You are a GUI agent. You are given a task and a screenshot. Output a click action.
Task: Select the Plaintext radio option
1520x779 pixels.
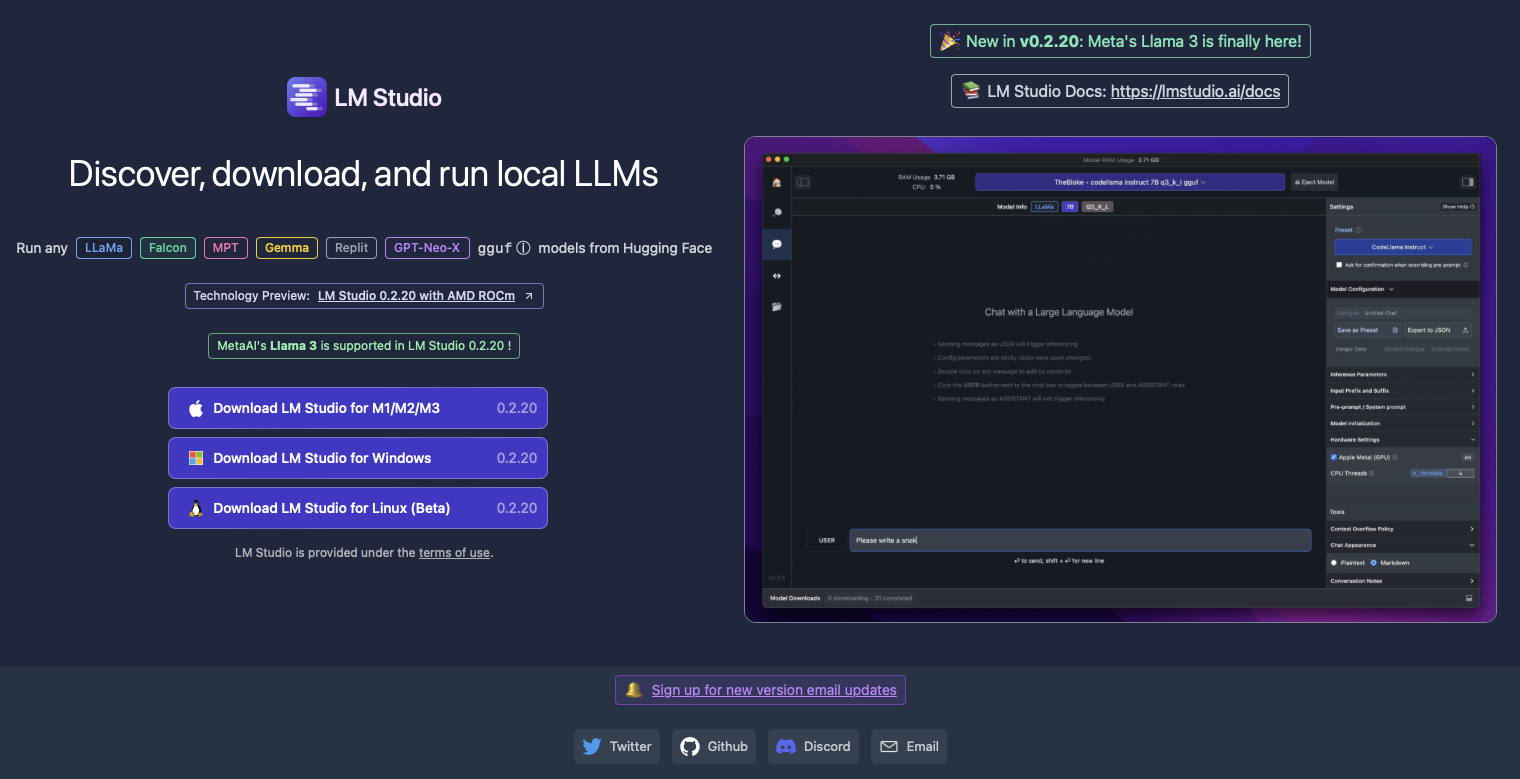(1334, 563)
